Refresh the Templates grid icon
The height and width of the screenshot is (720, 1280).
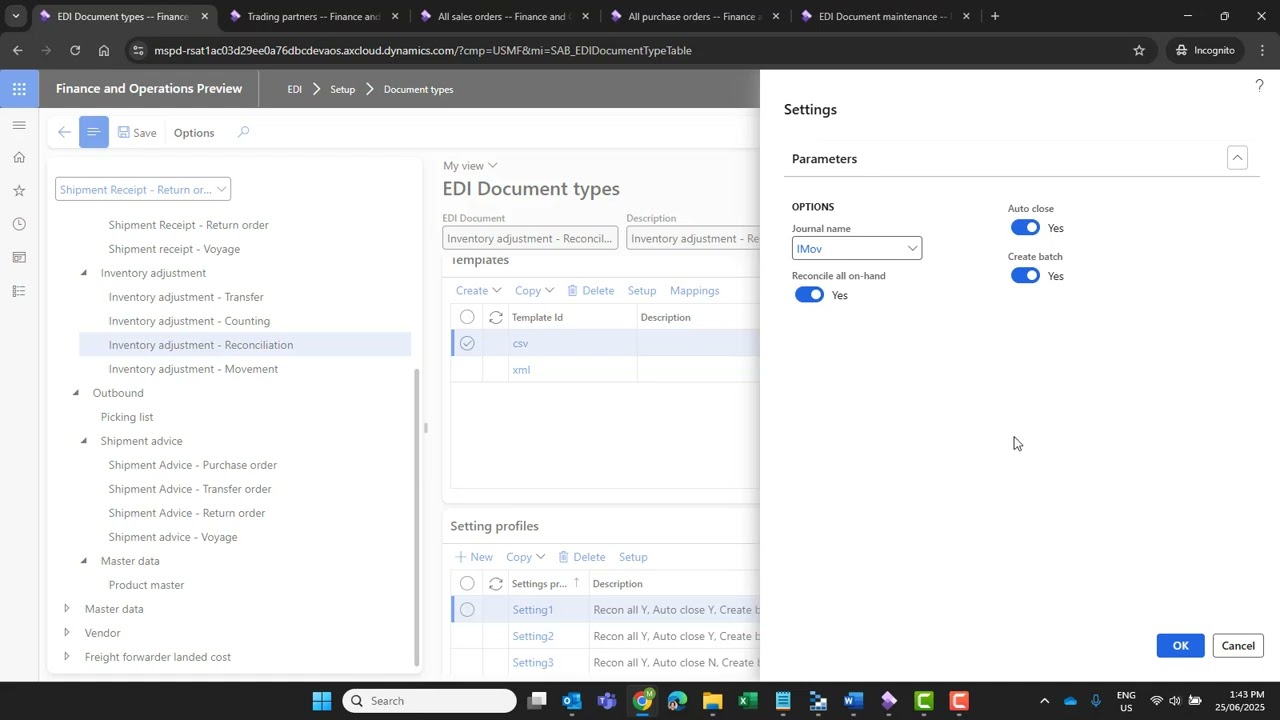(495, 317)
